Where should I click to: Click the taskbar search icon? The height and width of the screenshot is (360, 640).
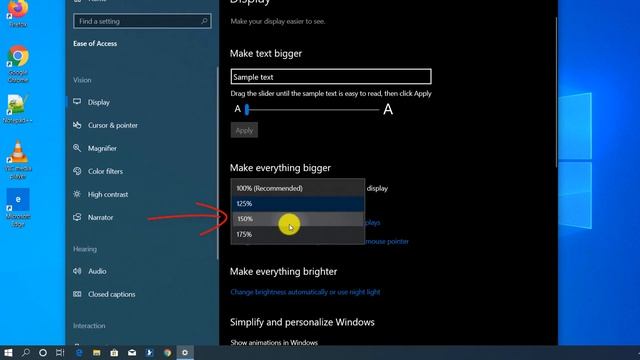(25, 353)
